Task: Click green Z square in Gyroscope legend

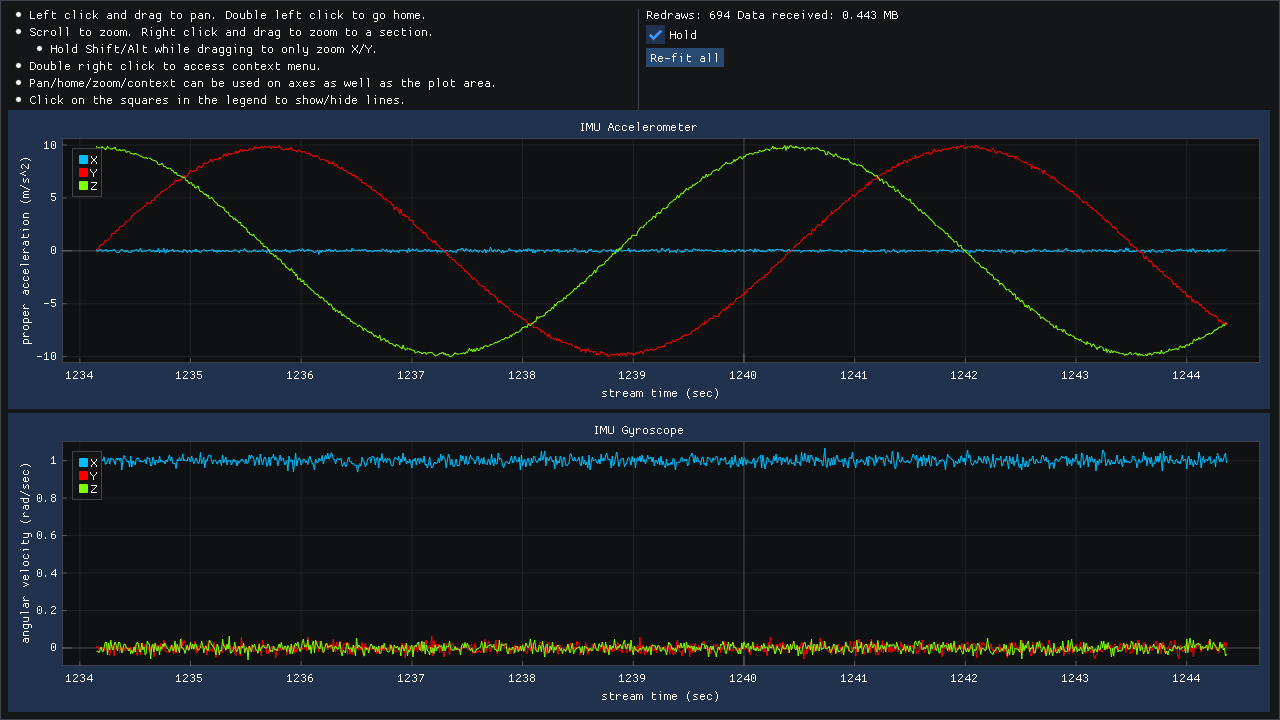Action: tap(84, 489)
